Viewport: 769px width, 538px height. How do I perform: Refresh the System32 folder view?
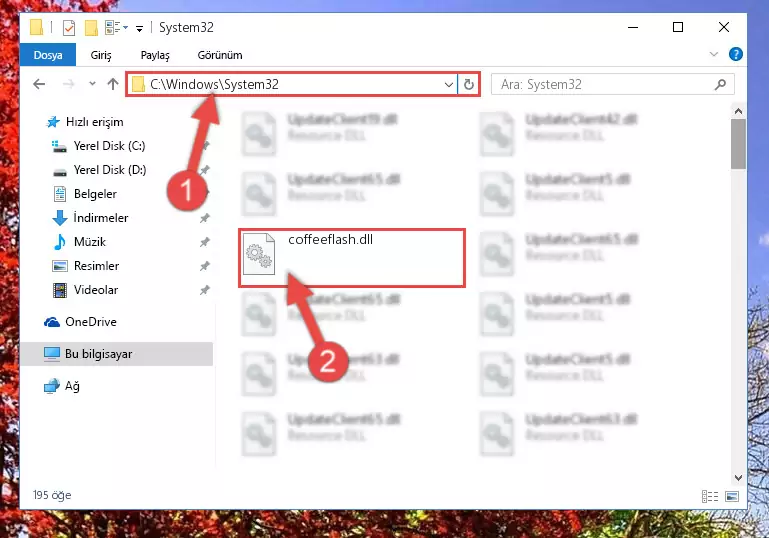coord(469,84)
